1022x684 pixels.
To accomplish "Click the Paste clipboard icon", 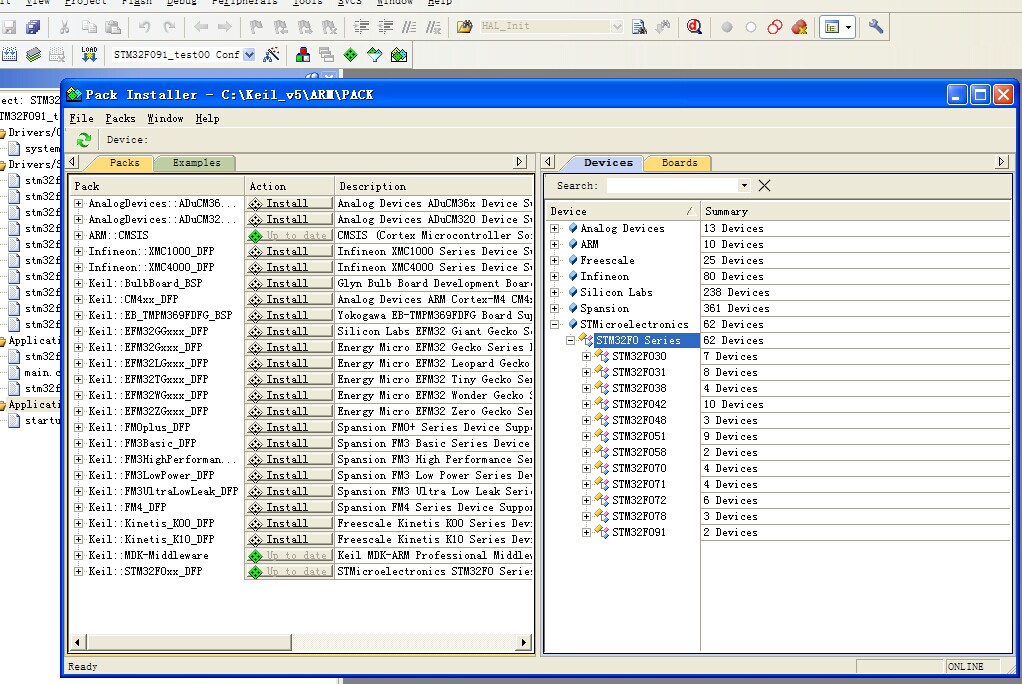I will click(x=113, y=27).
